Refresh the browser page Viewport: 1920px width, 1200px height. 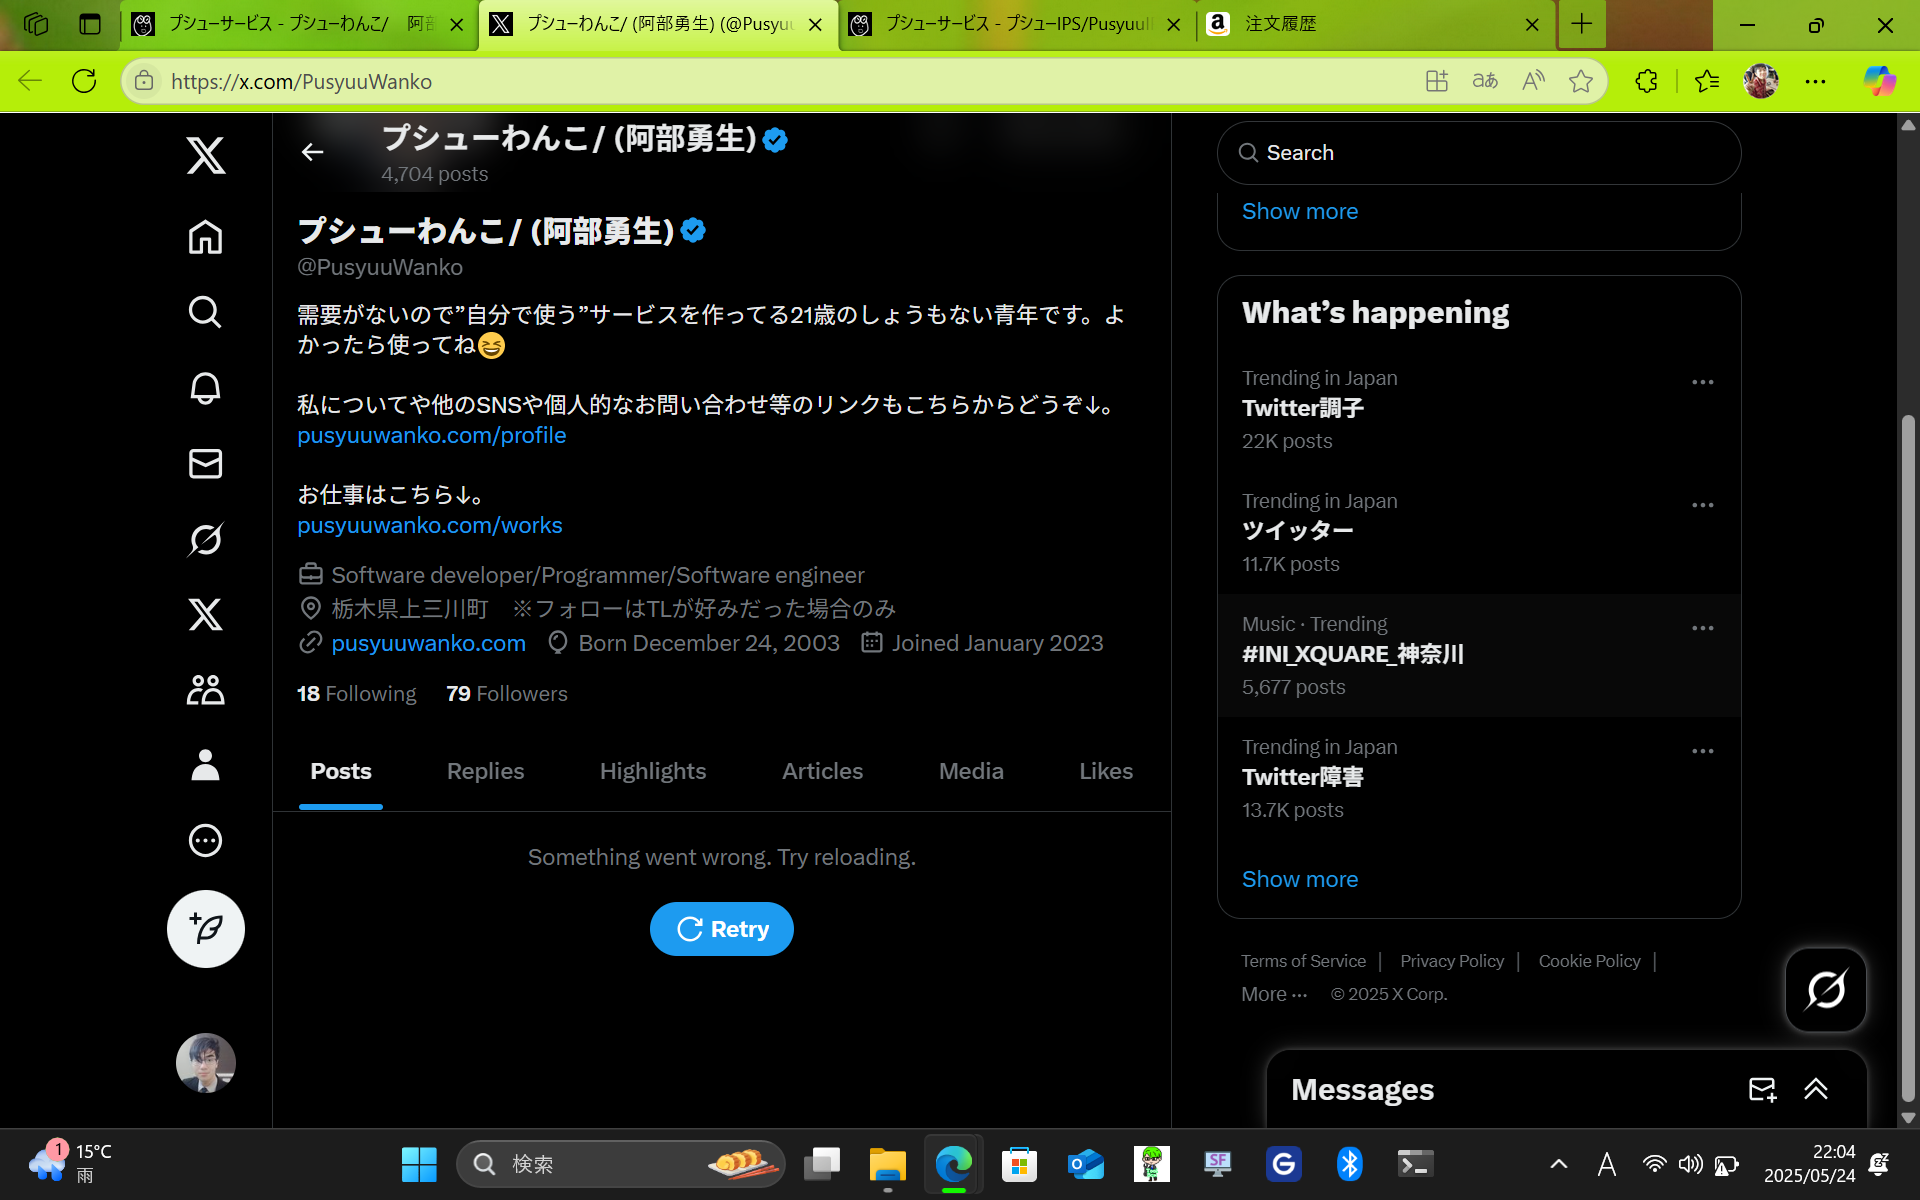(x=84, y=81)
